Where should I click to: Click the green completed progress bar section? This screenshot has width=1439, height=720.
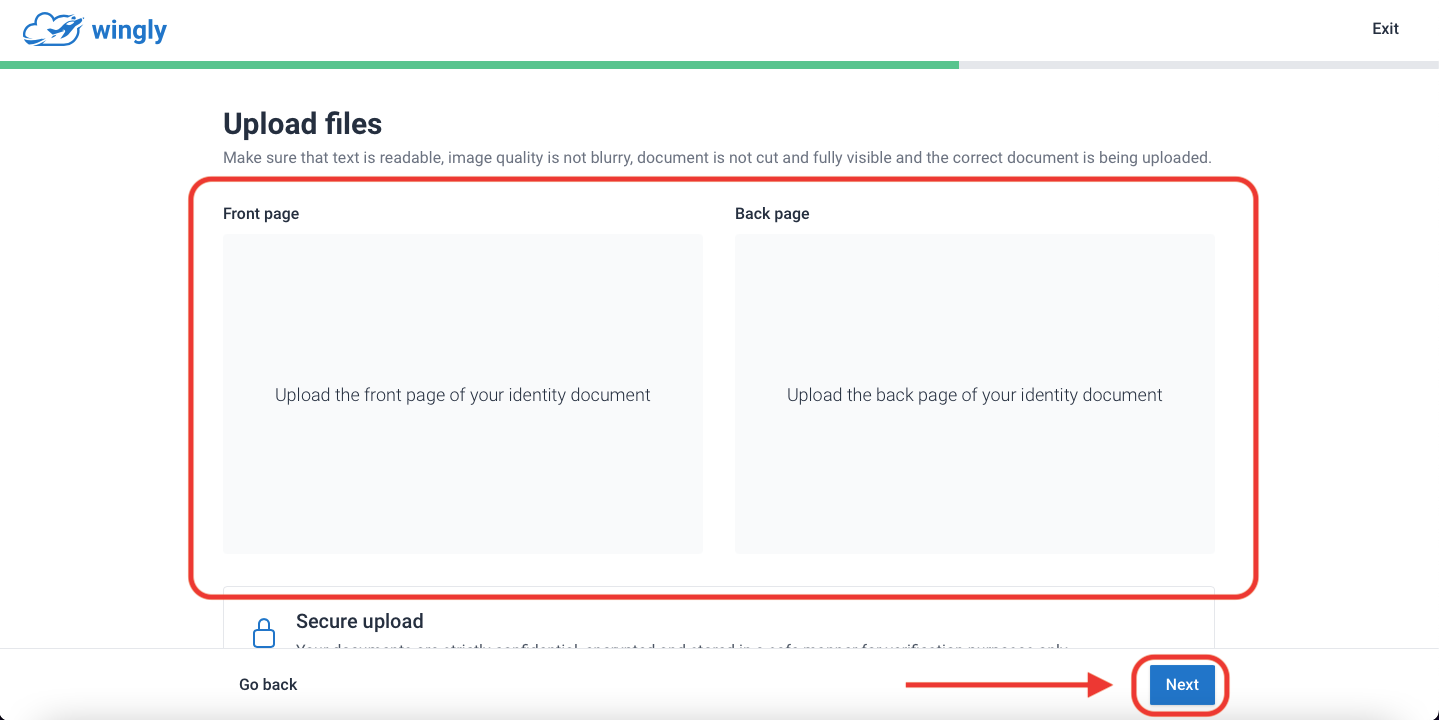479,65
